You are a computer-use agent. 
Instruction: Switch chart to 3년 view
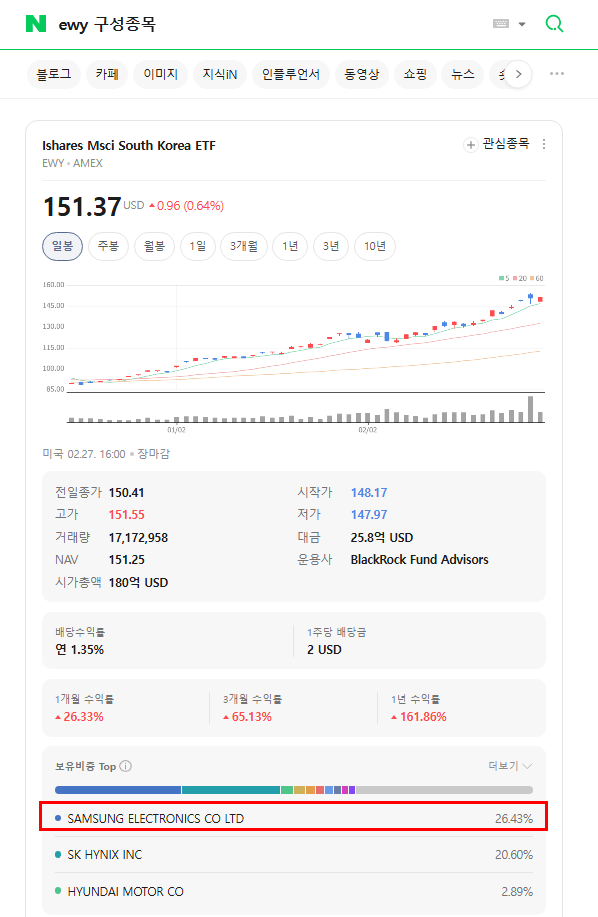pos(331,246)
